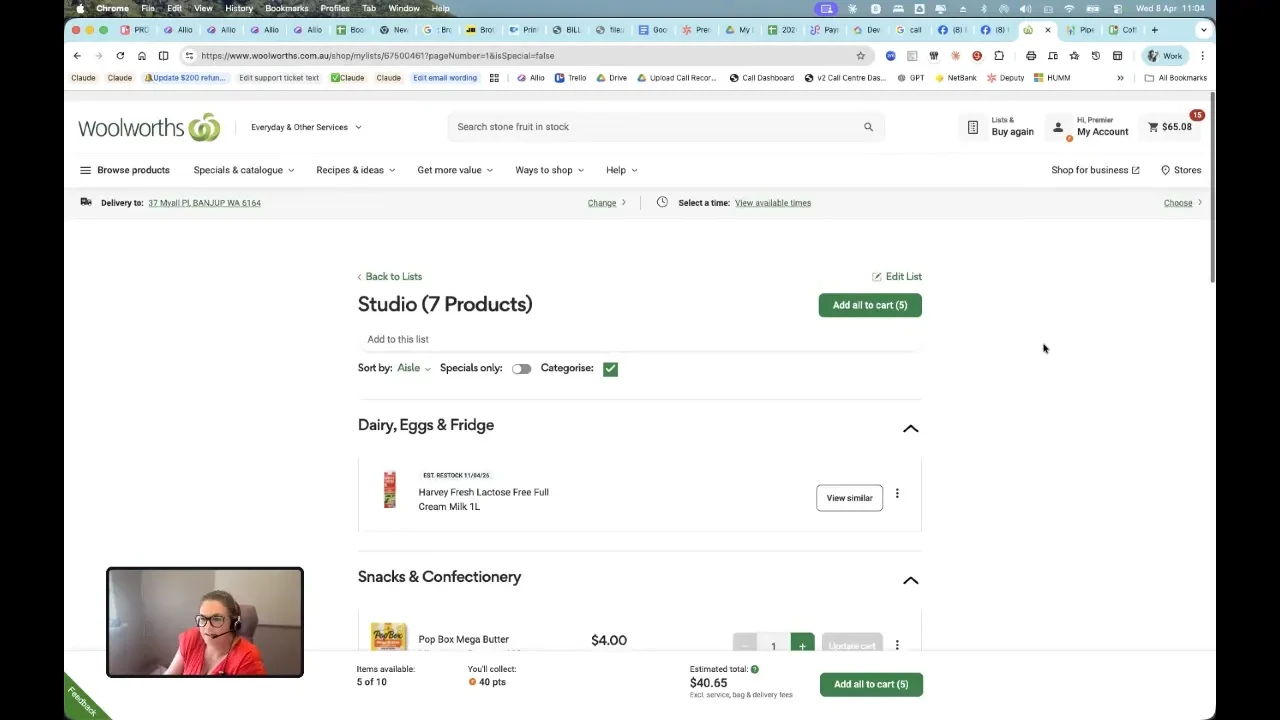Screen dimensions: 1280x720
Task: Expand the Help menu on Woolworths
Action: 622,170
